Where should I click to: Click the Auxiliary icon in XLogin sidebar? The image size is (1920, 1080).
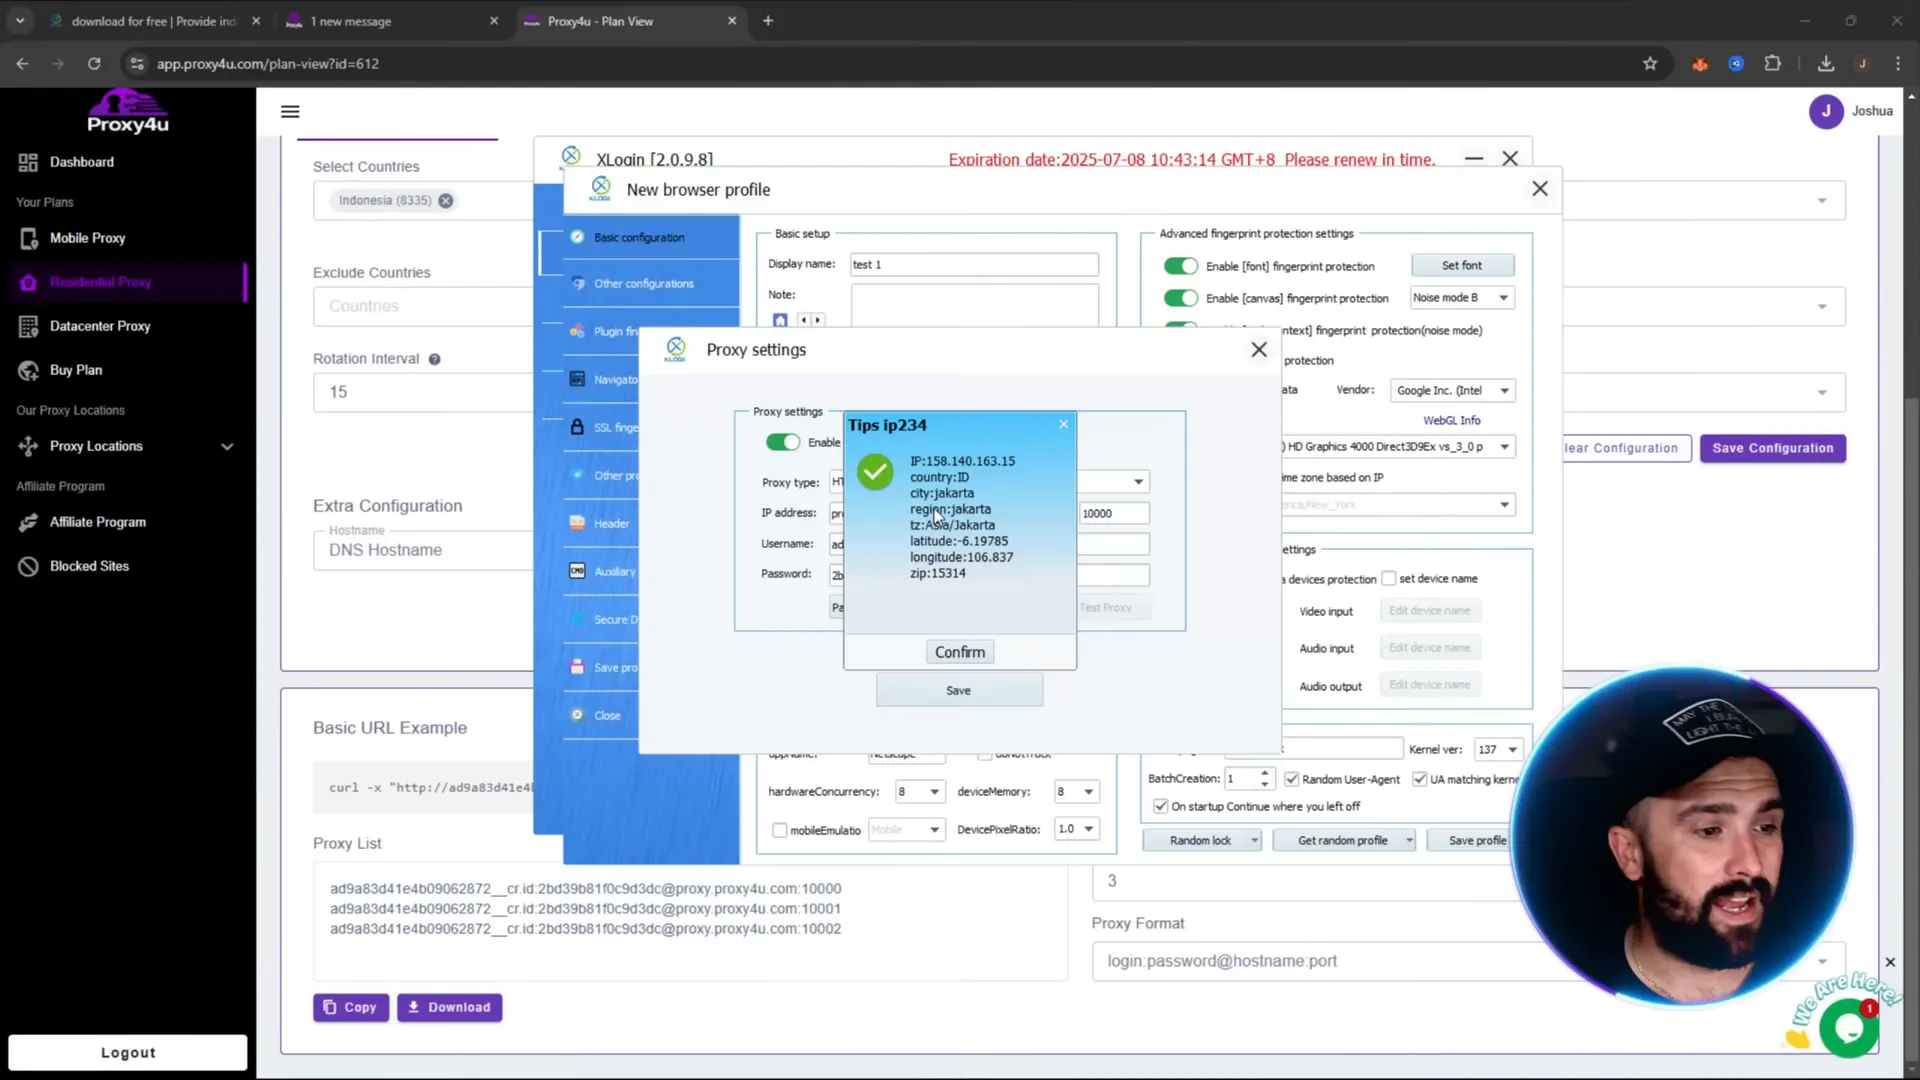pyautogui.click(x=577, y=571)
